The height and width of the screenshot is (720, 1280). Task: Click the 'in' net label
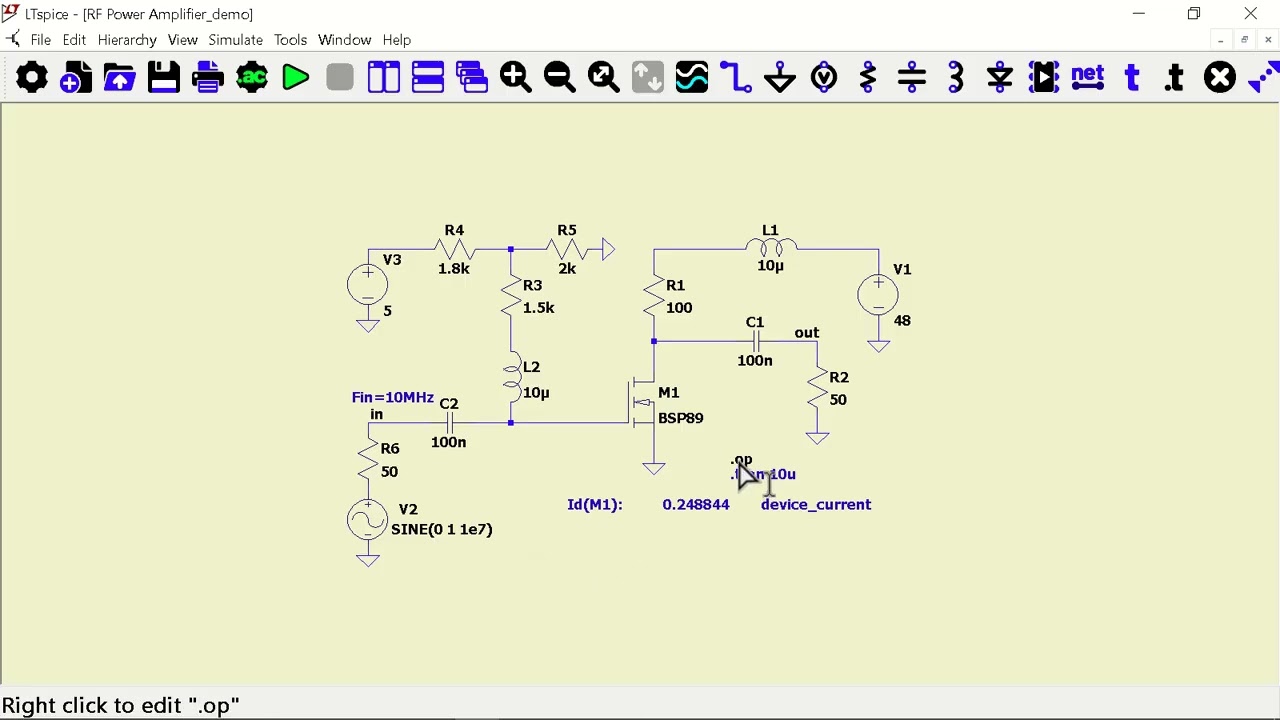[376, 414]
